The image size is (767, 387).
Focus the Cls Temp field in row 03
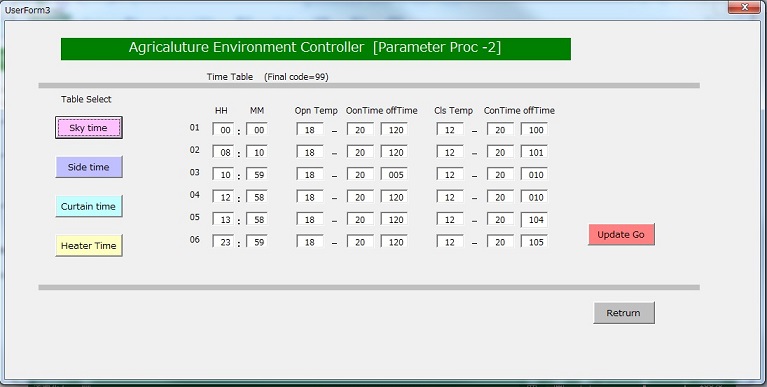(450, 175)
